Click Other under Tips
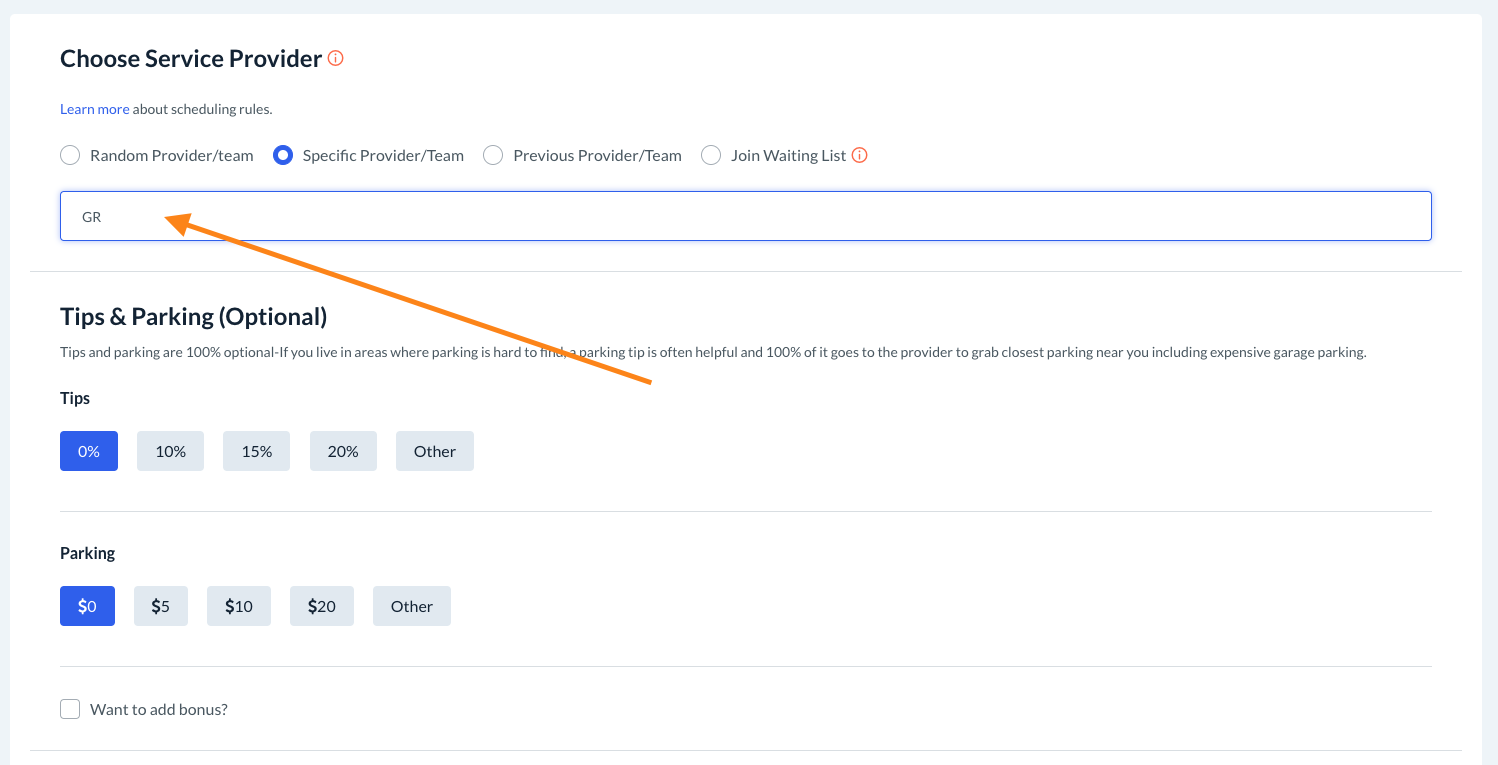1498x765 pixels. click(434, 451)
